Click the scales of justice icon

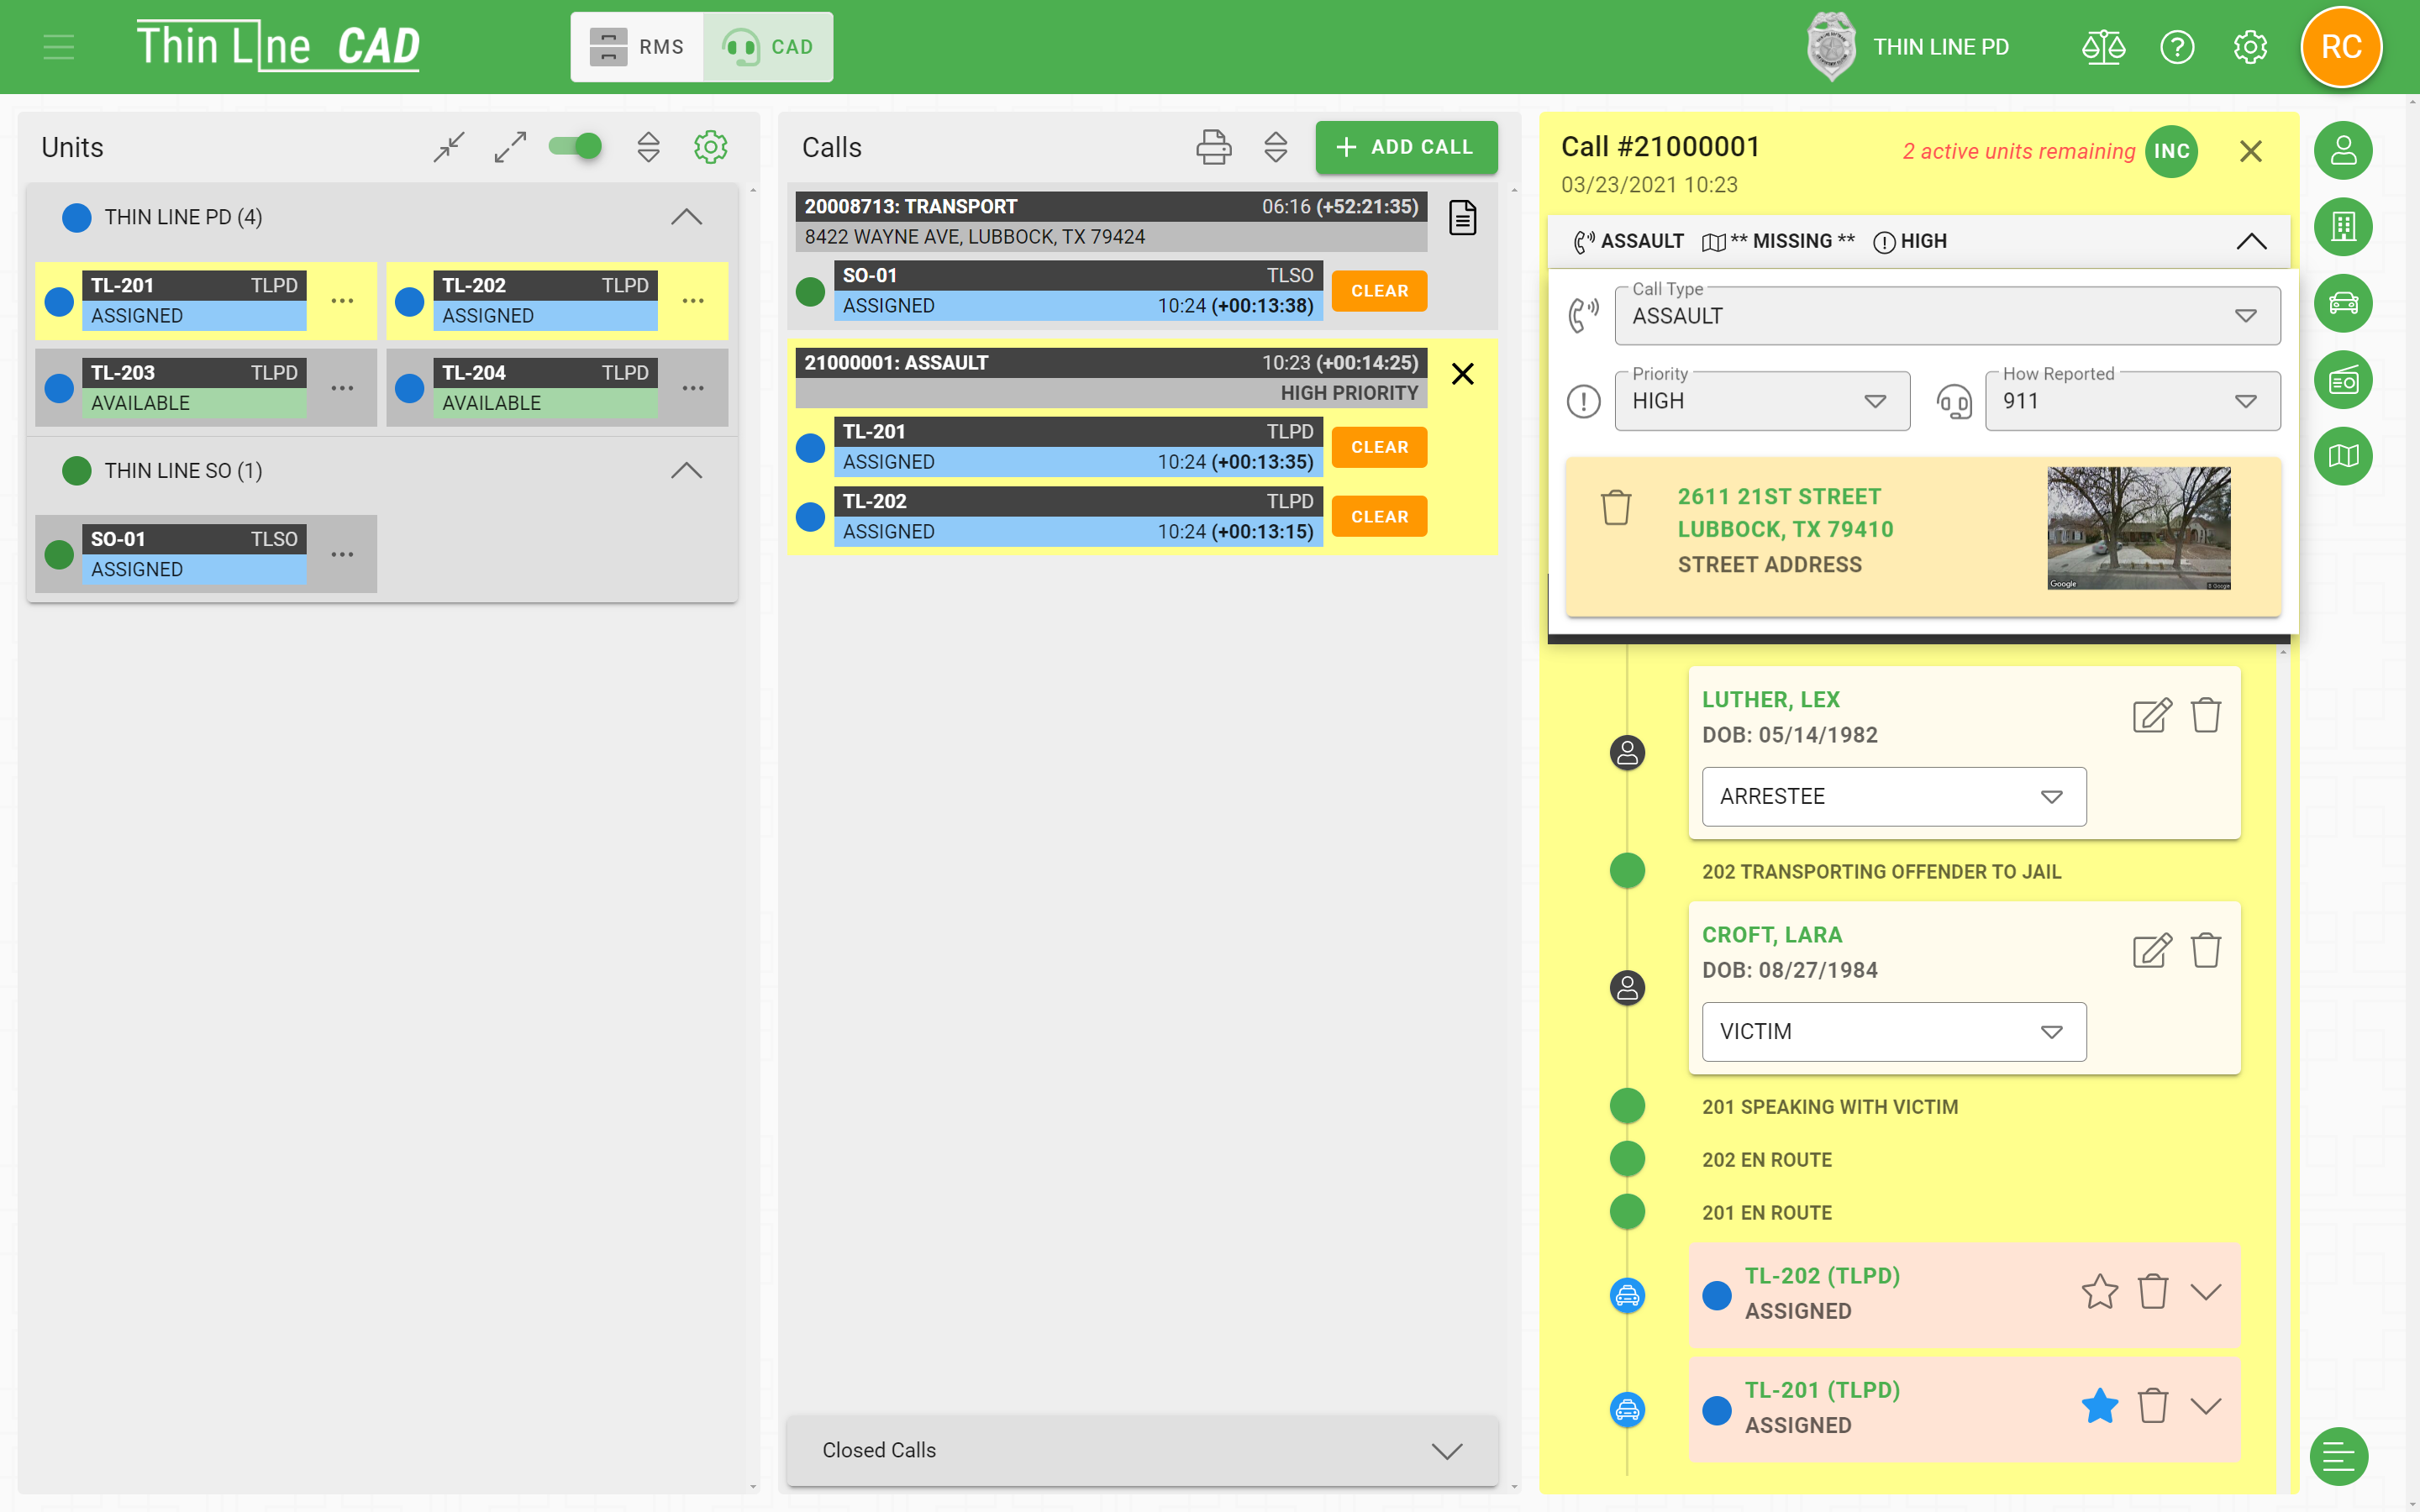(2103, 47)
